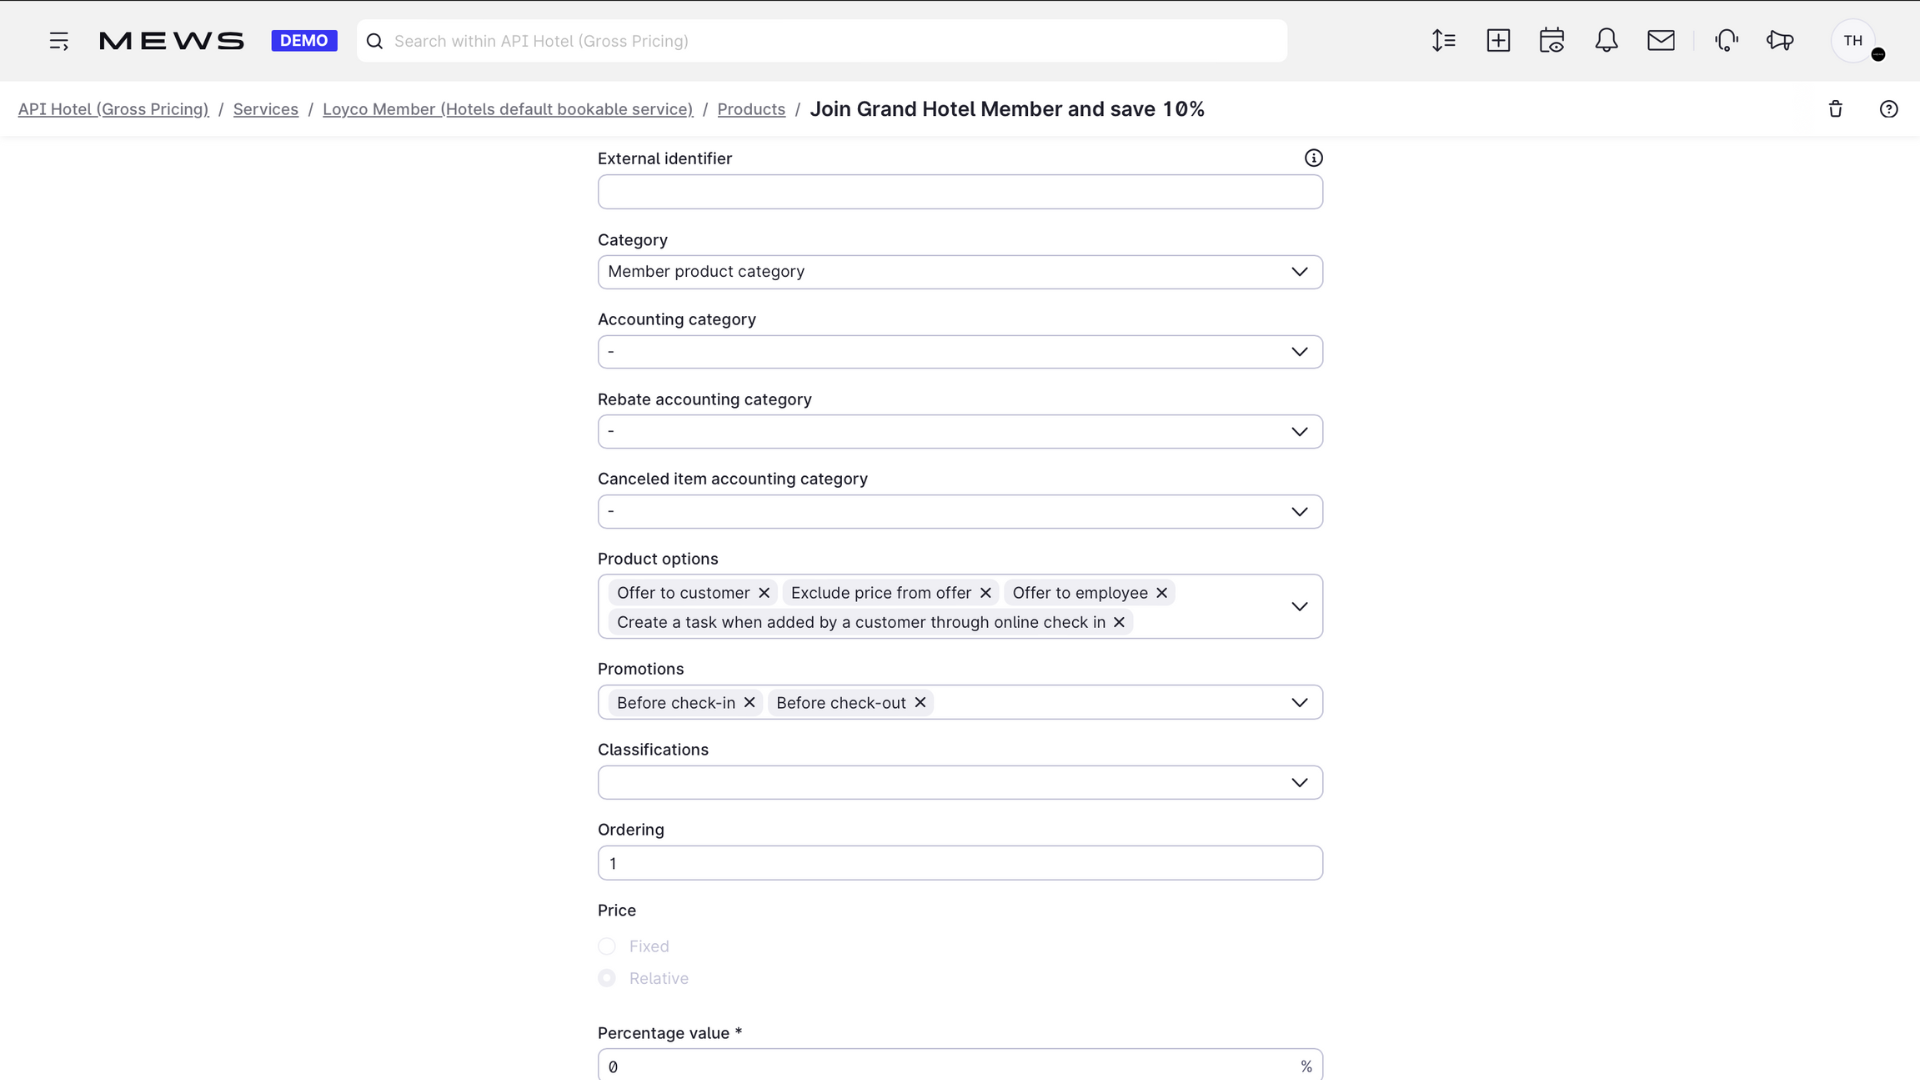
Task: Open the help question mark icon
Action: pos(1889,109)
